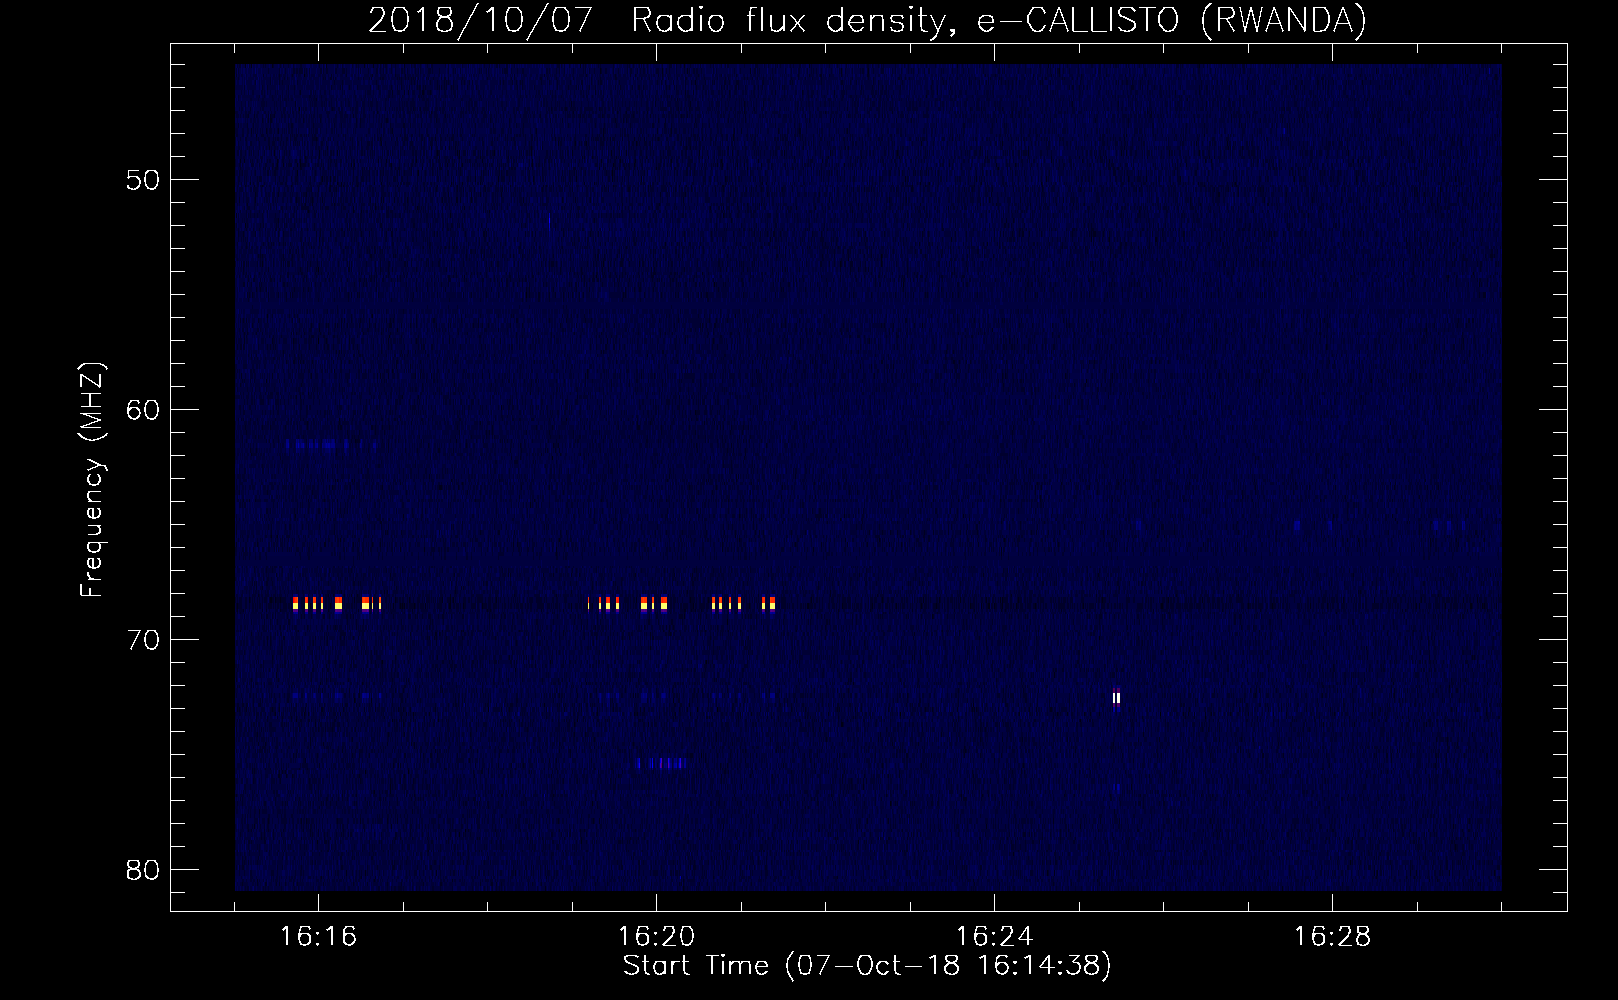The image size is (1618, 1000).
Task: Click the 16:20 time tick label
Action: pyautogui.click(x=656, y=937)
